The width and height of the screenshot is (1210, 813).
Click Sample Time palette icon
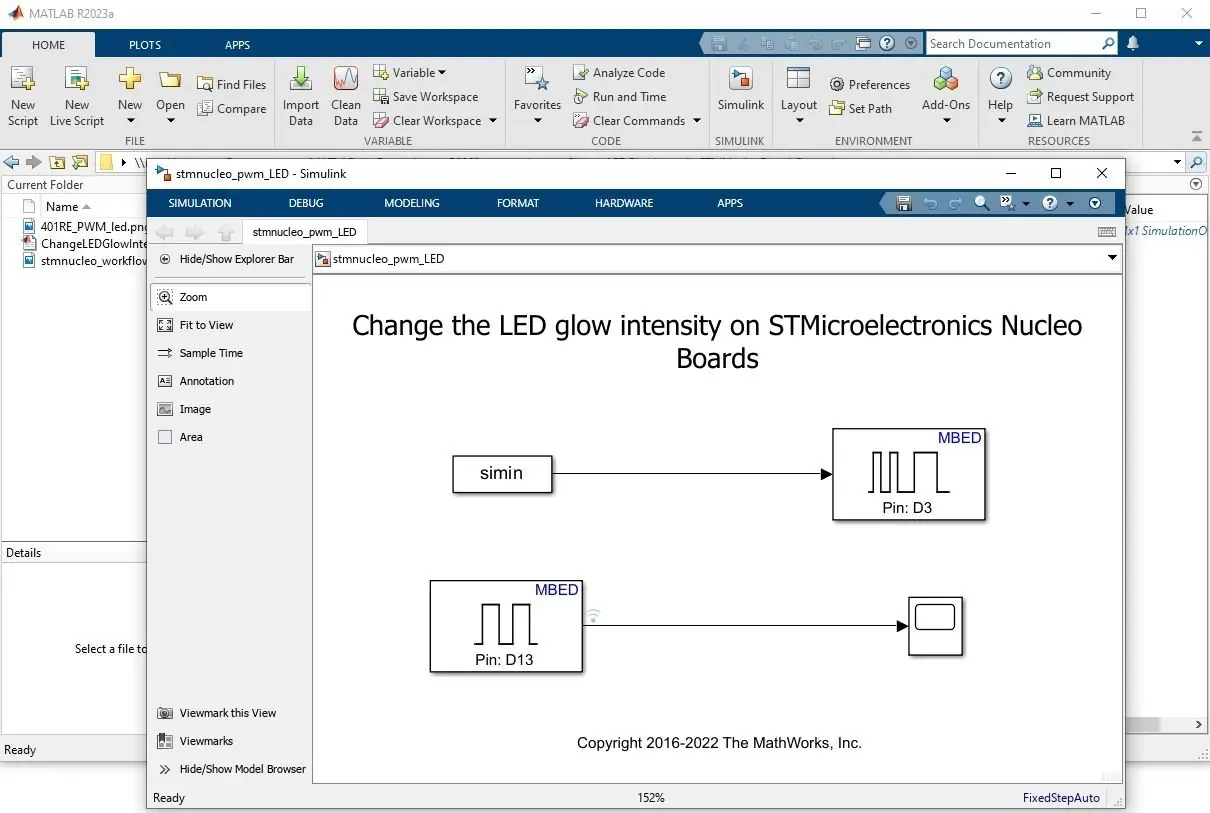(165, 353)
